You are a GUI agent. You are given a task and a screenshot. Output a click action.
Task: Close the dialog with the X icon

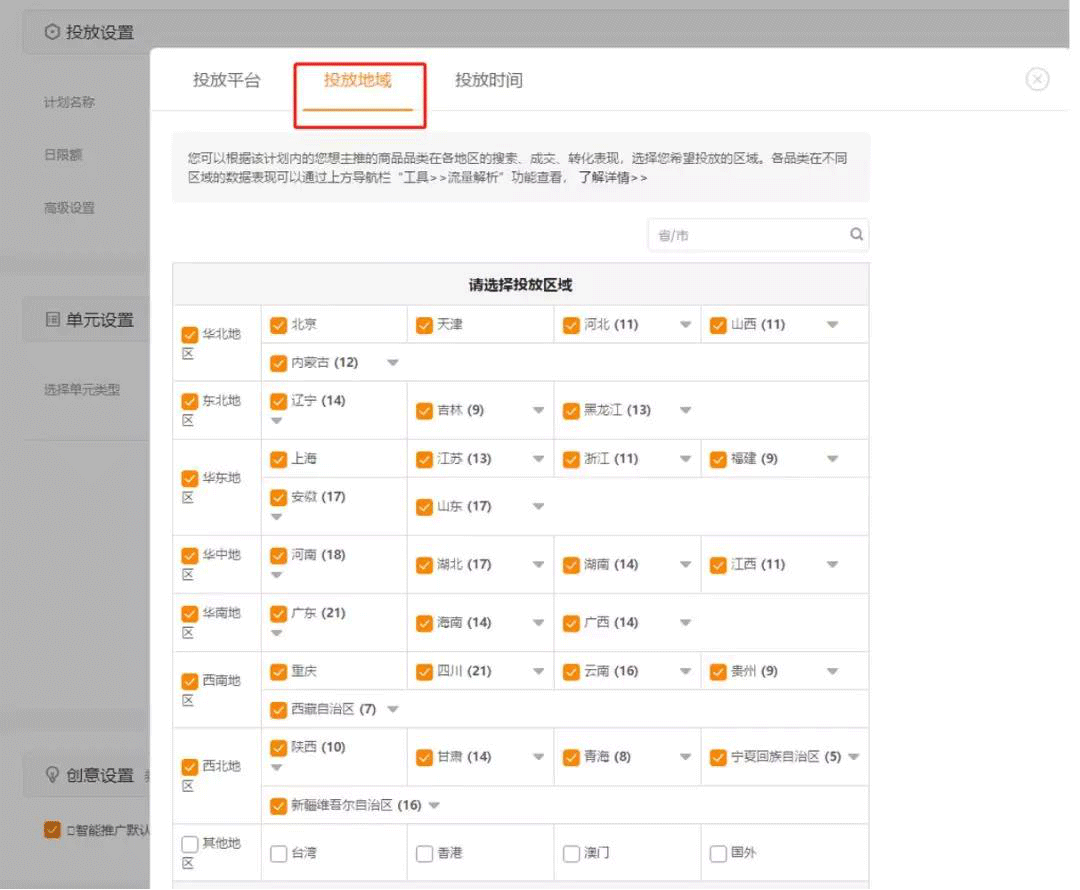tap(1037, 80)
